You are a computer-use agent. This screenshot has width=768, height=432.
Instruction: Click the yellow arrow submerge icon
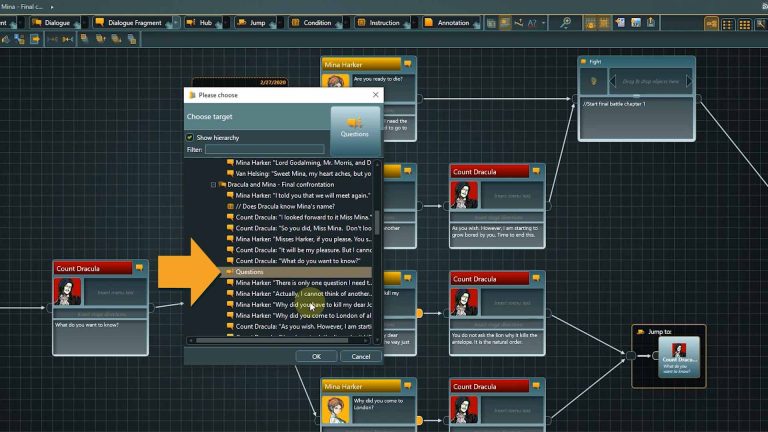coord(35,39)
